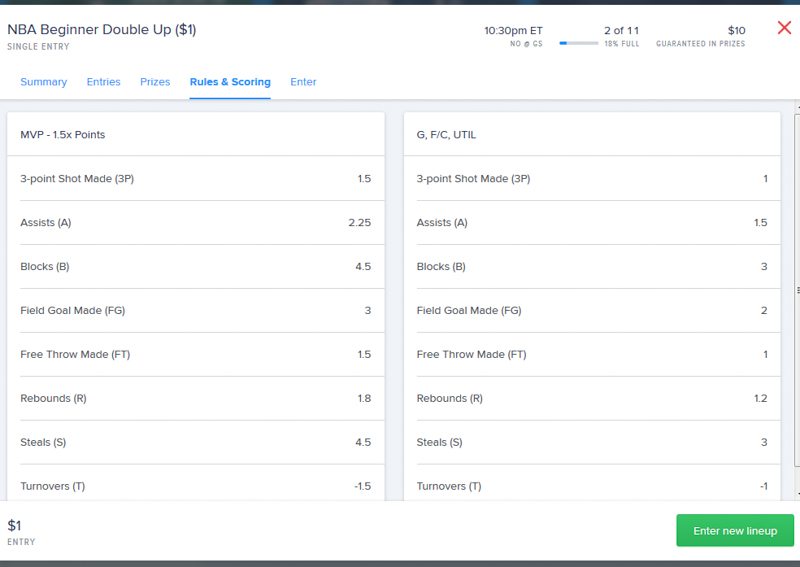This screenshot has width=800, height=567.
Task: Click UTIL 3-point Shot Made value 1
Action: 765,179
